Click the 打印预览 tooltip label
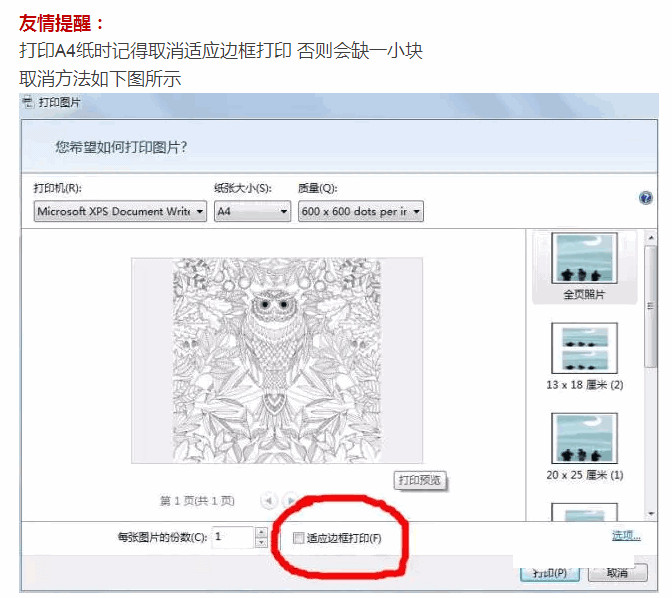672x598 pixels. (x=420, y=480)
